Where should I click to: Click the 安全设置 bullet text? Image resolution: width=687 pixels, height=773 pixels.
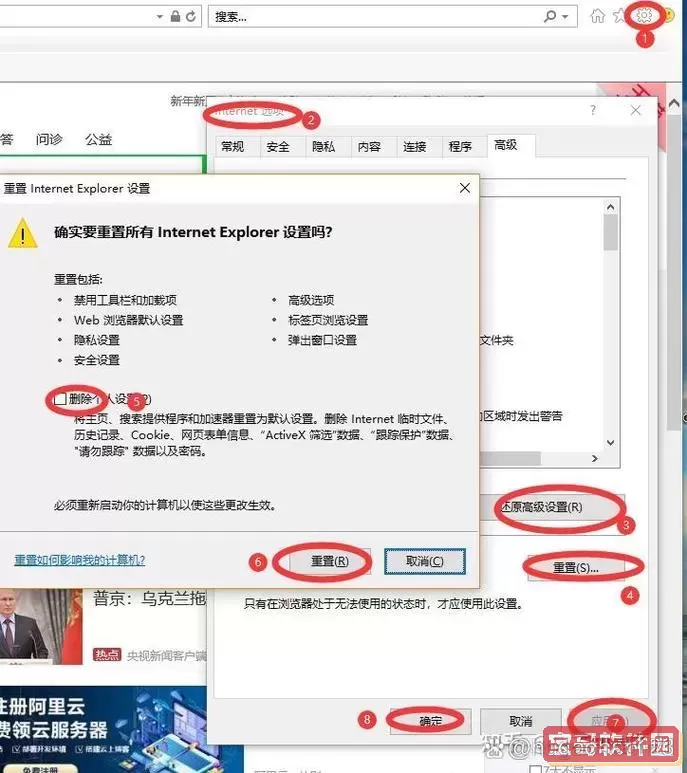click(97, 360)
